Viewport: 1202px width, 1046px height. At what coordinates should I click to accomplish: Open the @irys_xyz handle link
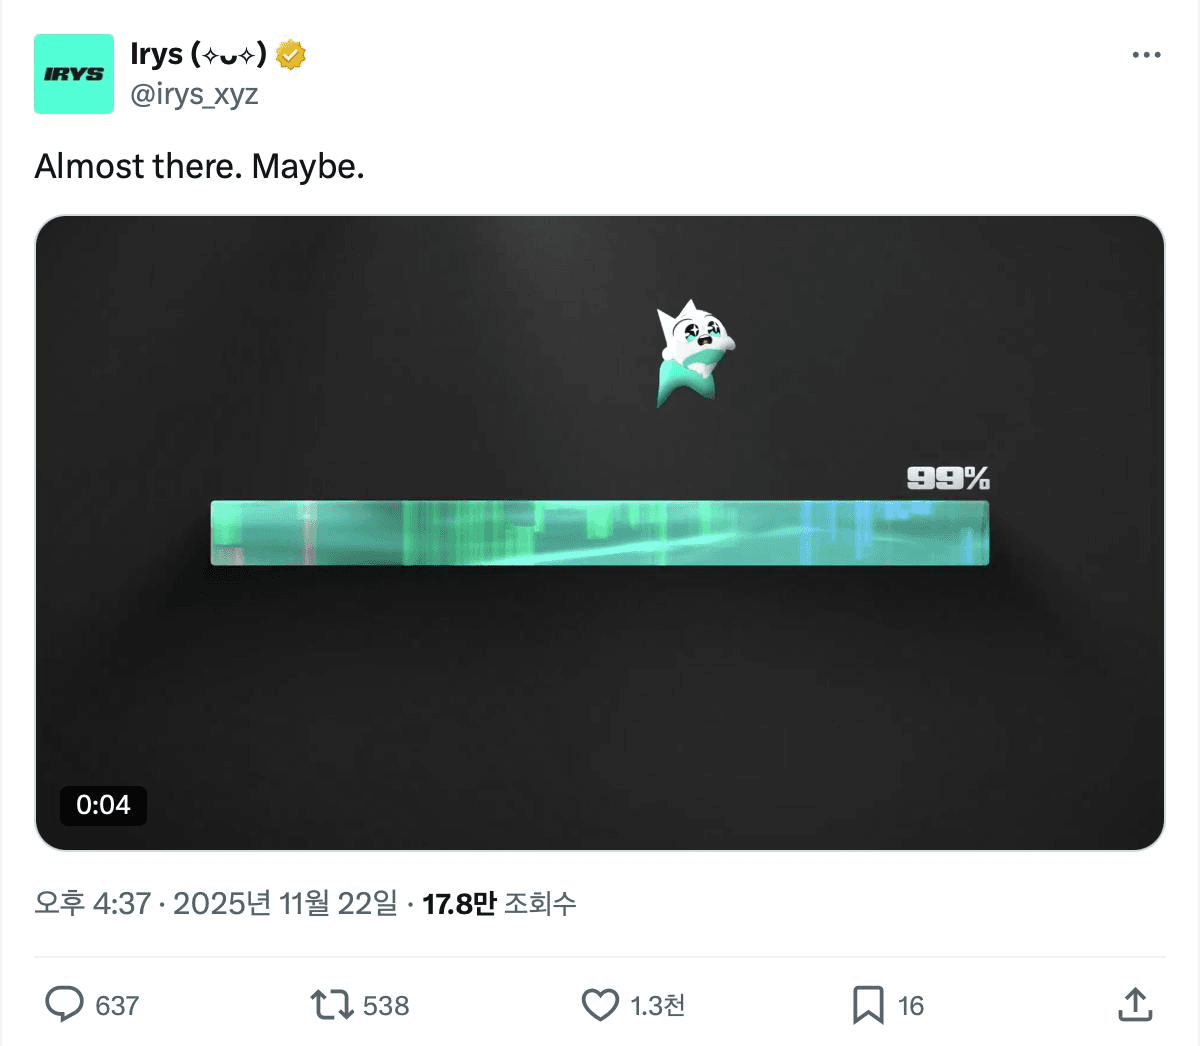(x=194, y=94)
